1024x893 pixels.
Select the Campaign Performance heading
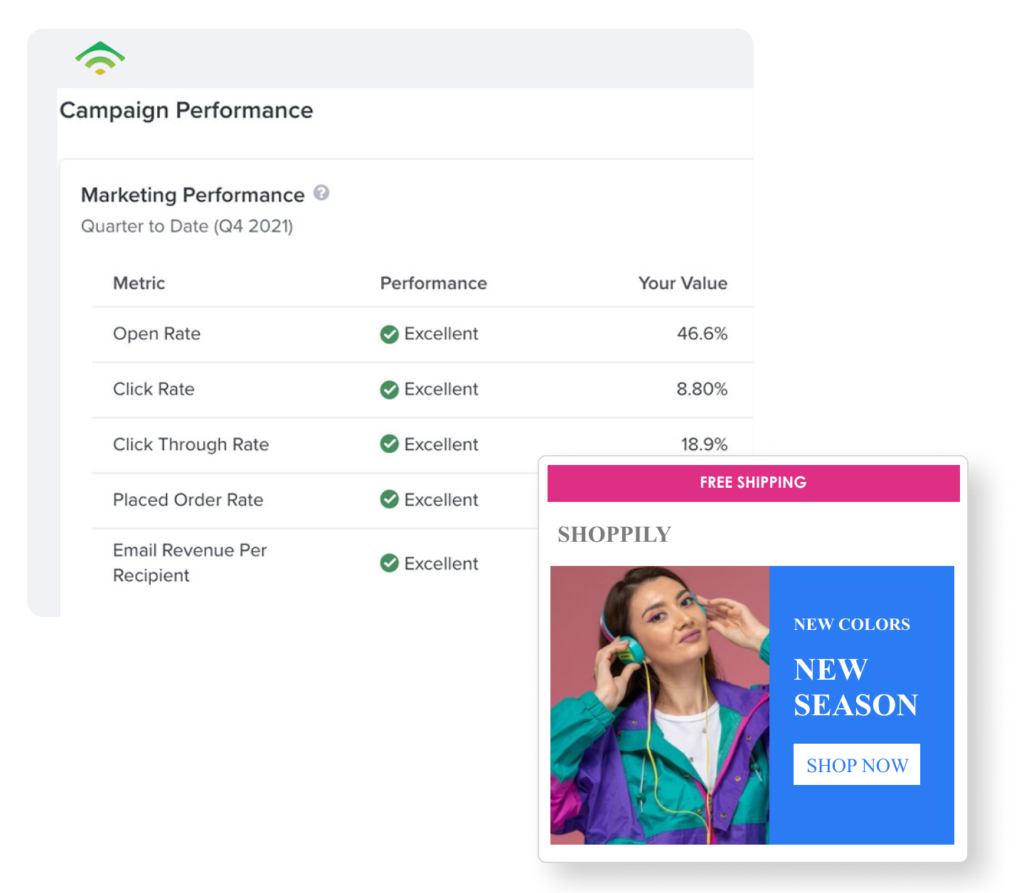186,110
